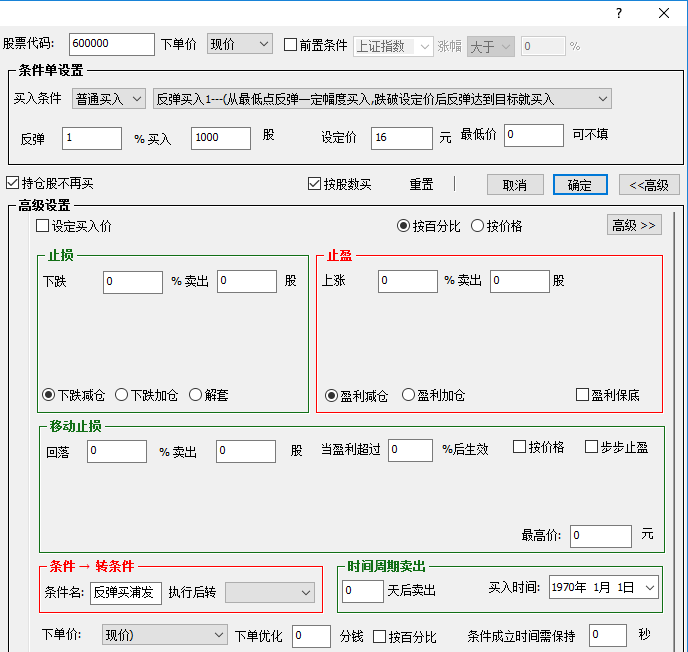688x652 pixels.
Task: Uncheck the 按股数买 checkbox
Action: [315, 184]
